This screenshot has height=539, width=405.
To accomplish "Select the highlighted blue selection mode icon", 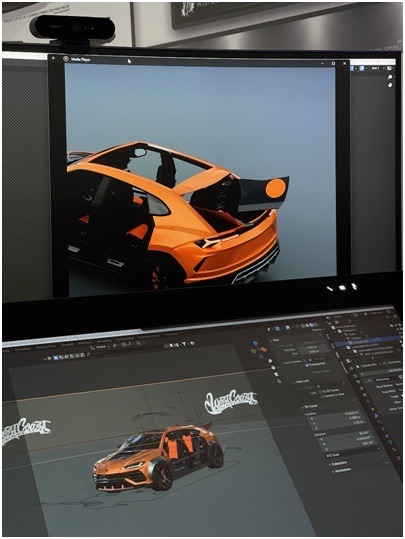I will pyautogui.click(x=55, y=357).
